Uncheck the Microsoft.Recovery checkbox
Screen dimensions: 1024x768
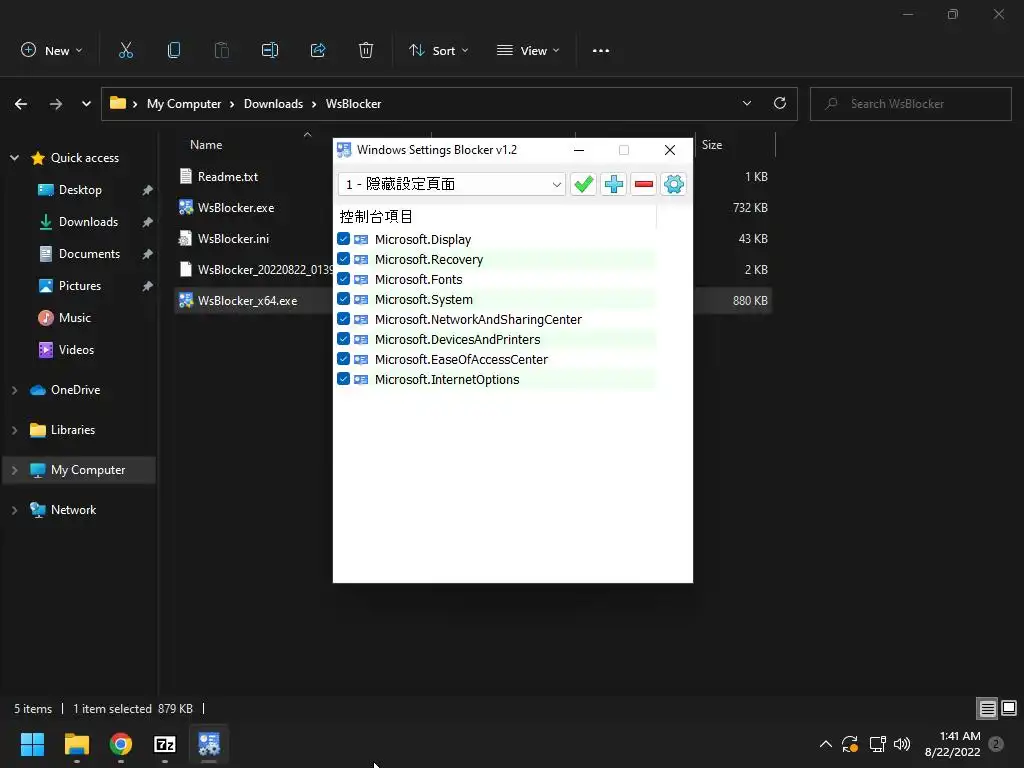344,259
